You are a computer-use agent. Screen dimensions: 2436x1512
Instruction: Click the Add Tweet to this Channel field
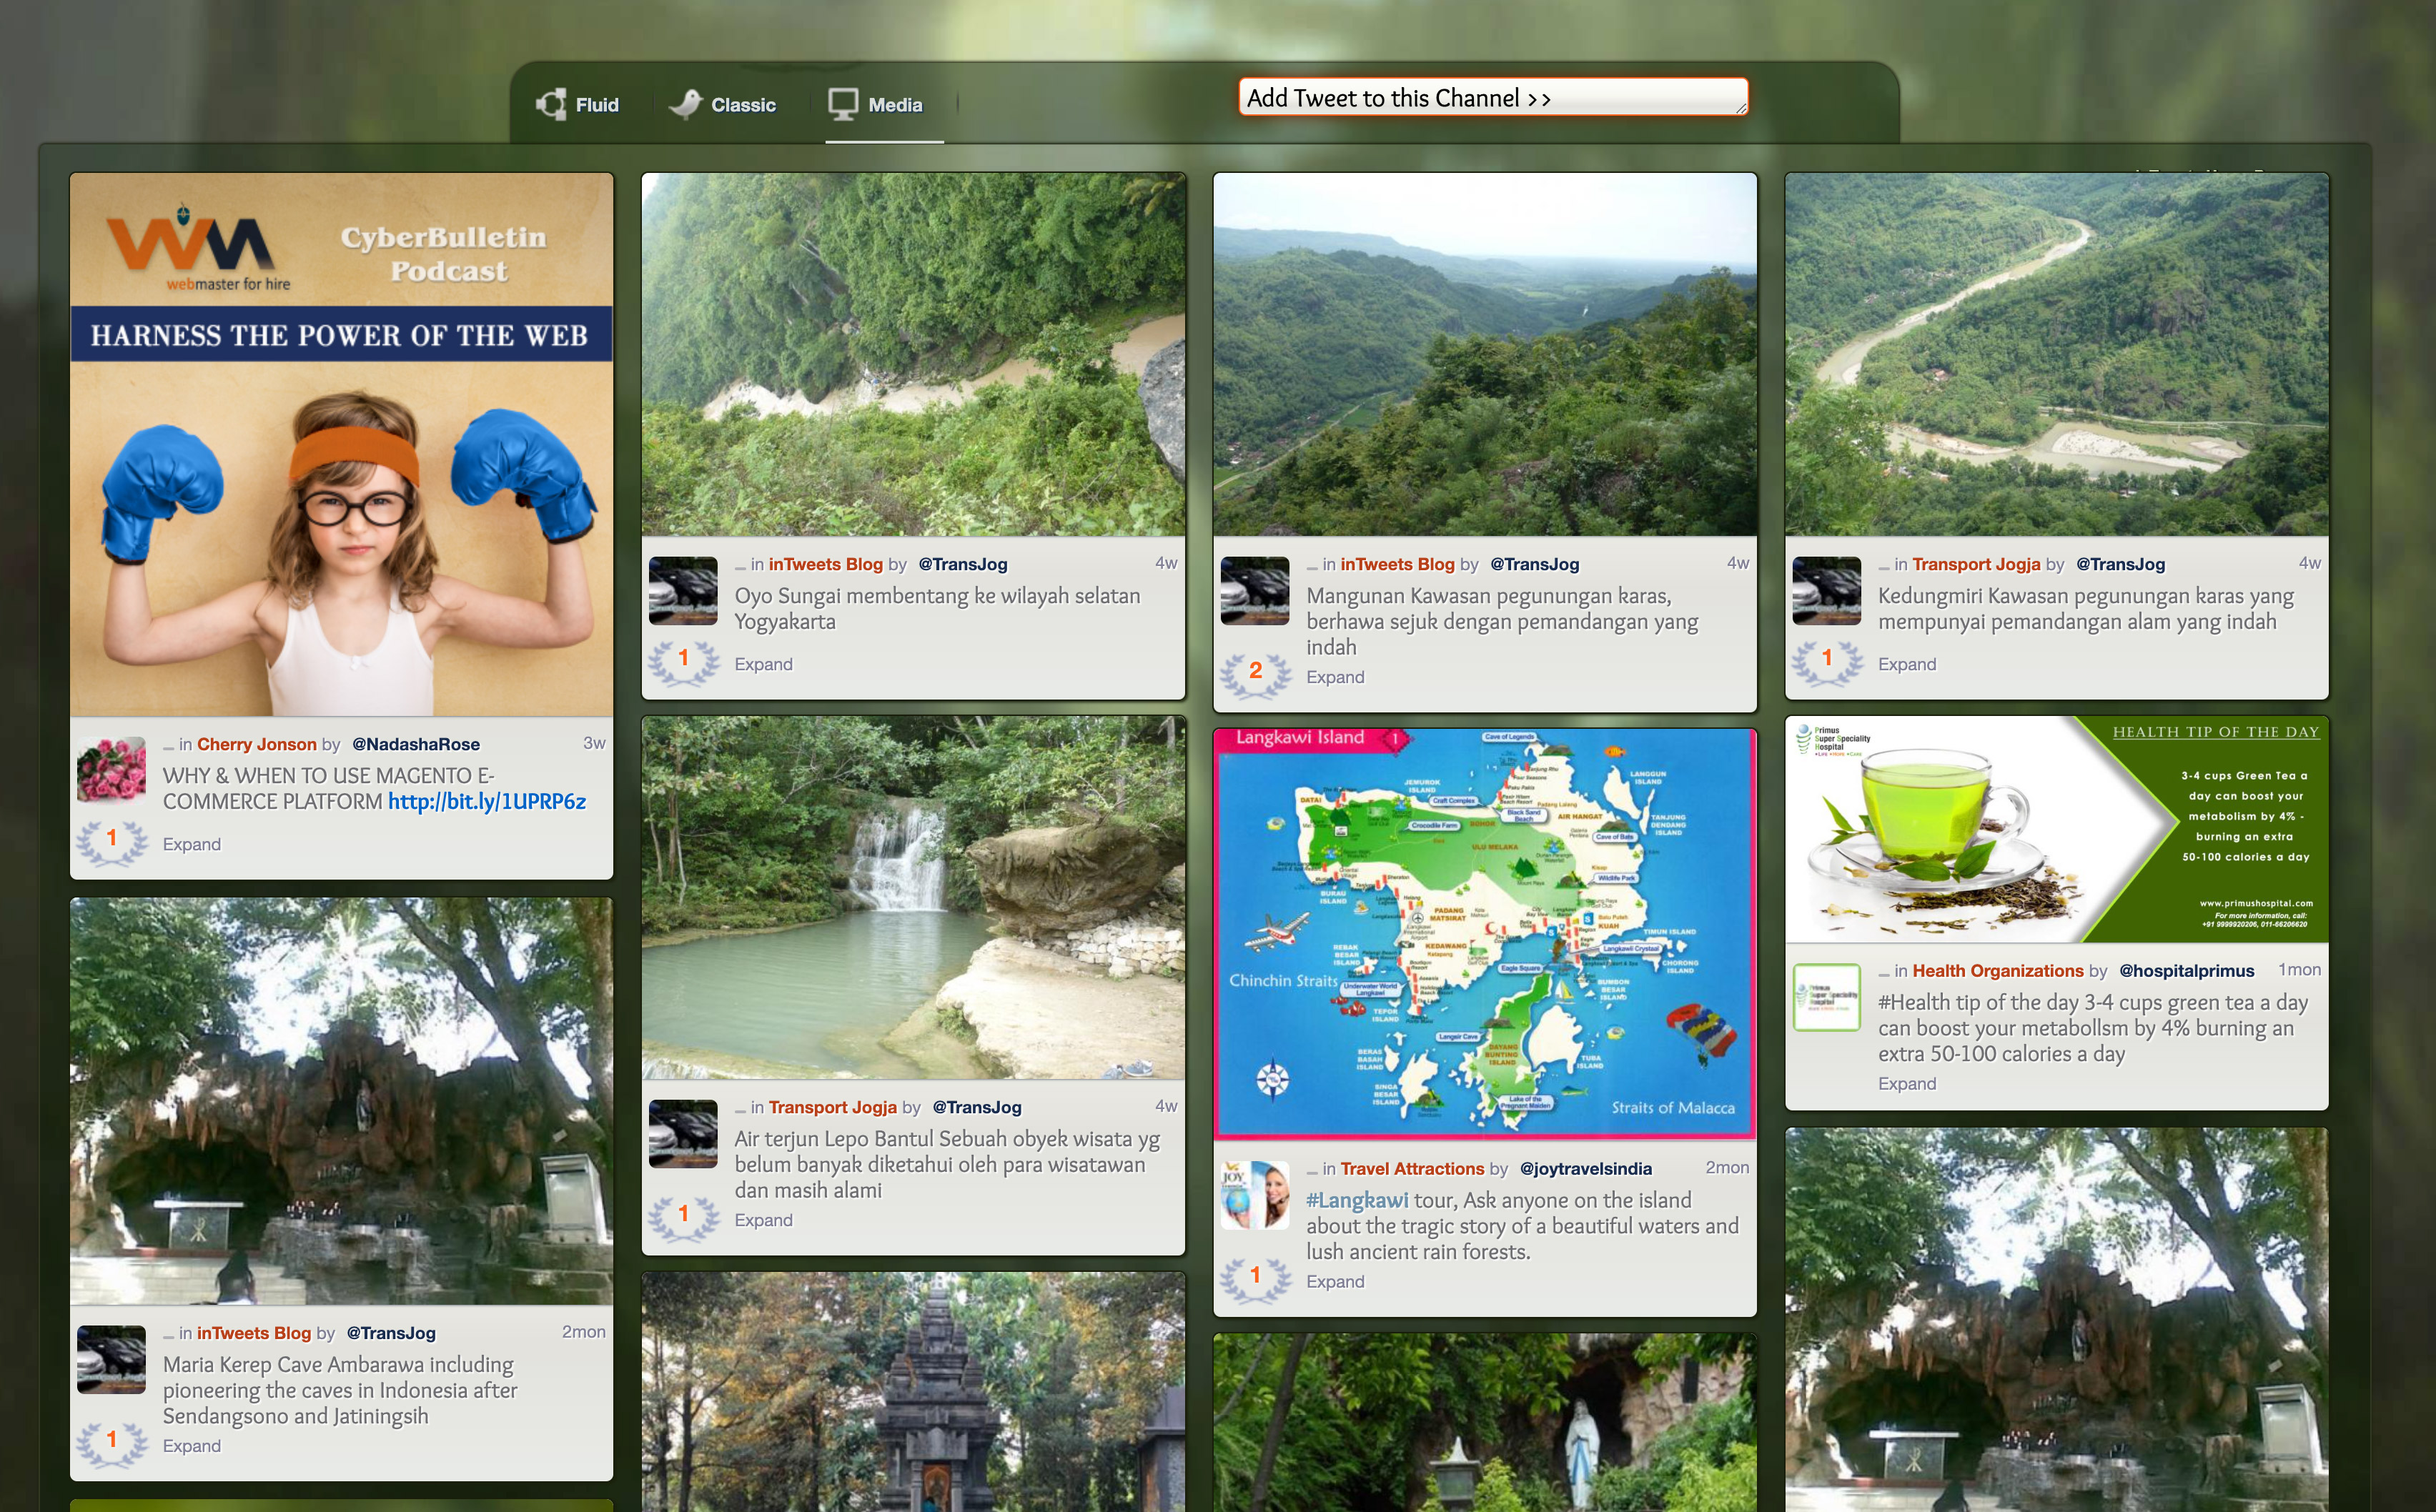click(1493, 97)
